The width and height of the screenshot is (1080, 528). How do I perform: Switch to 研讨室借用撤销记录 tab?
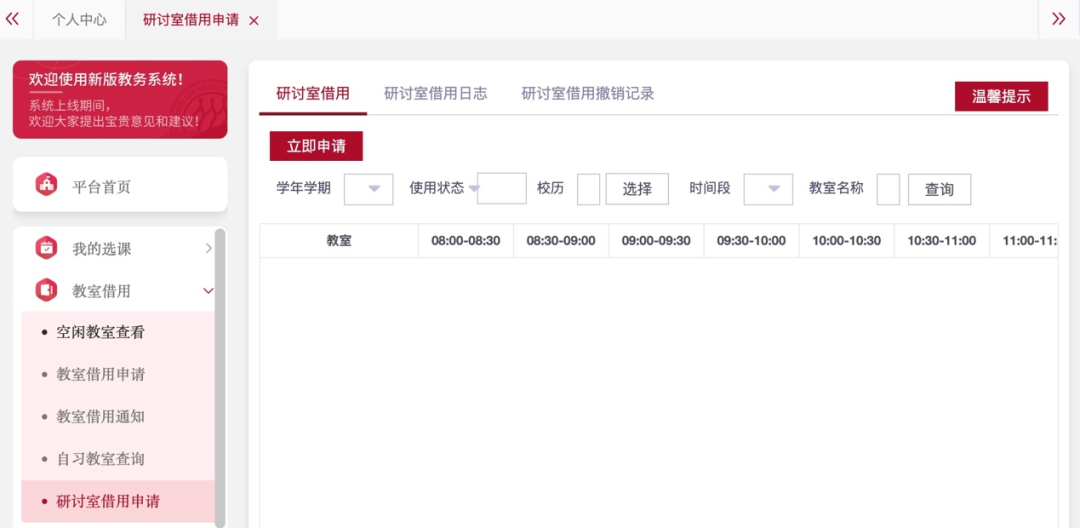tap(587, 94)
